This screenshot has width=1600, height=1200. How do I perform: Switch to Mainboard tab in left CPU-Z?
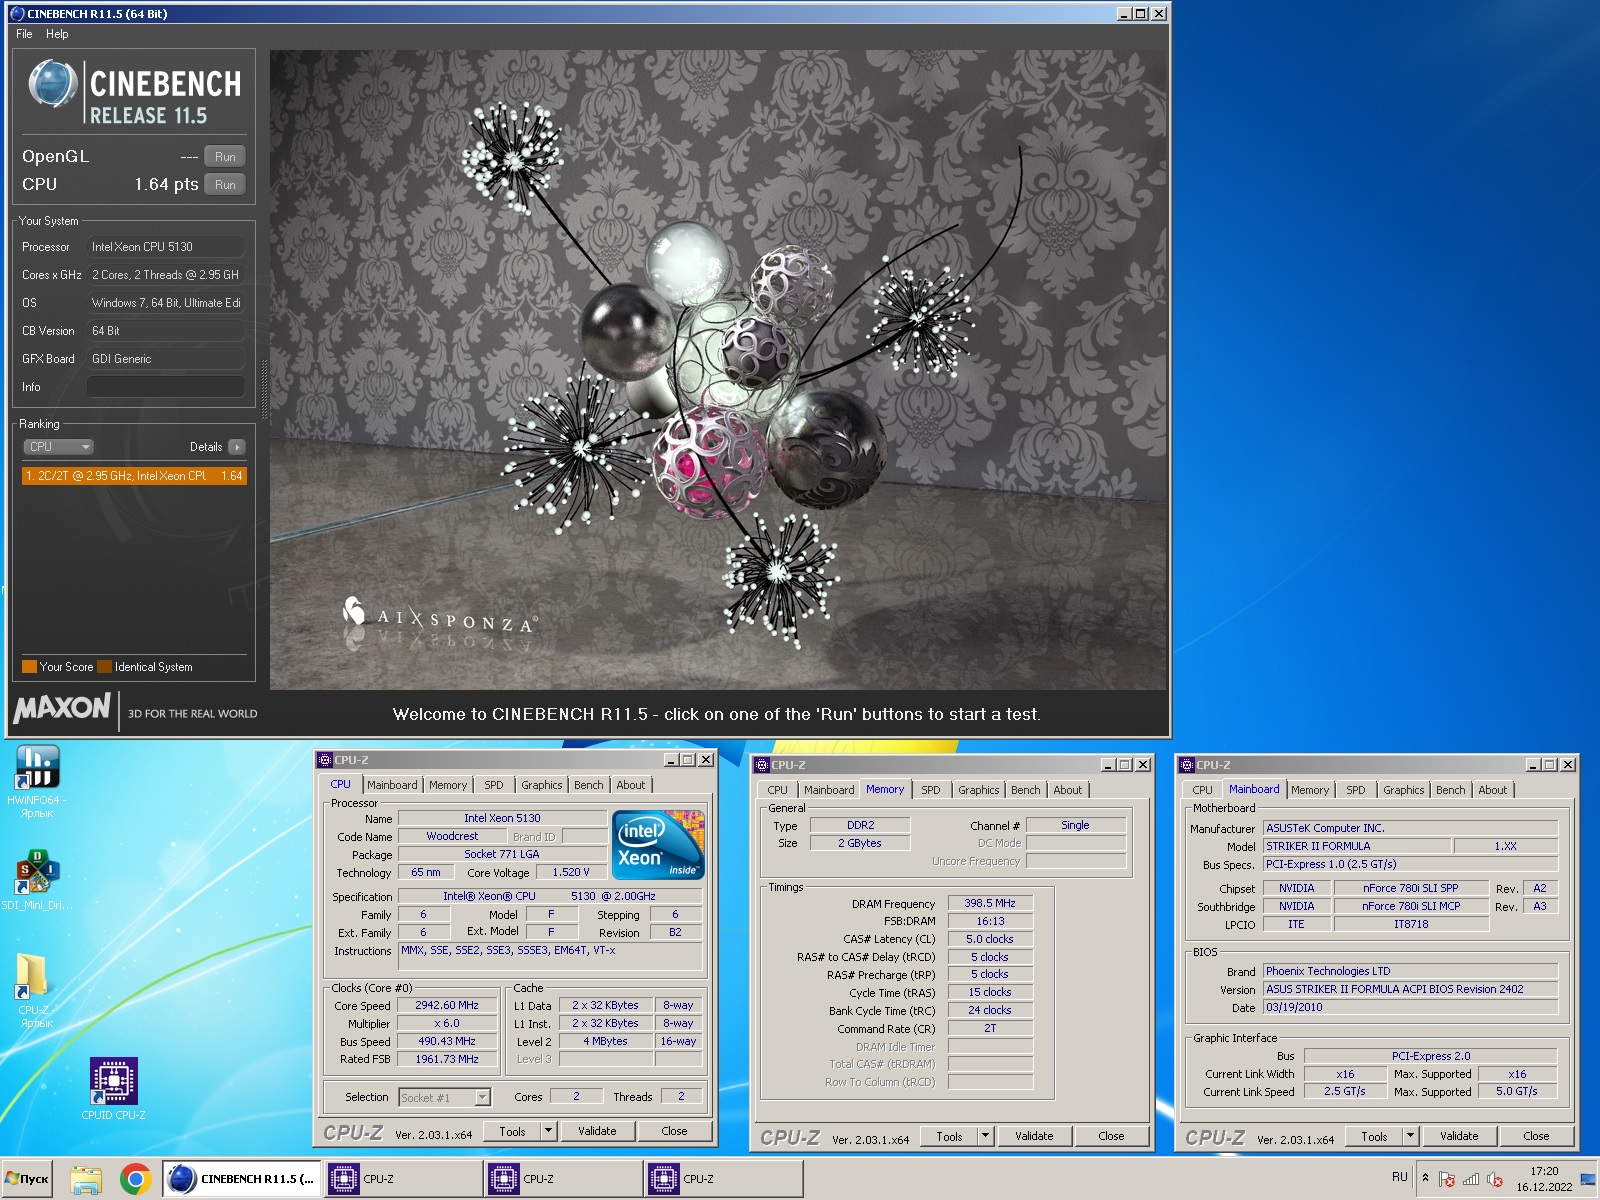click(392, 785)
